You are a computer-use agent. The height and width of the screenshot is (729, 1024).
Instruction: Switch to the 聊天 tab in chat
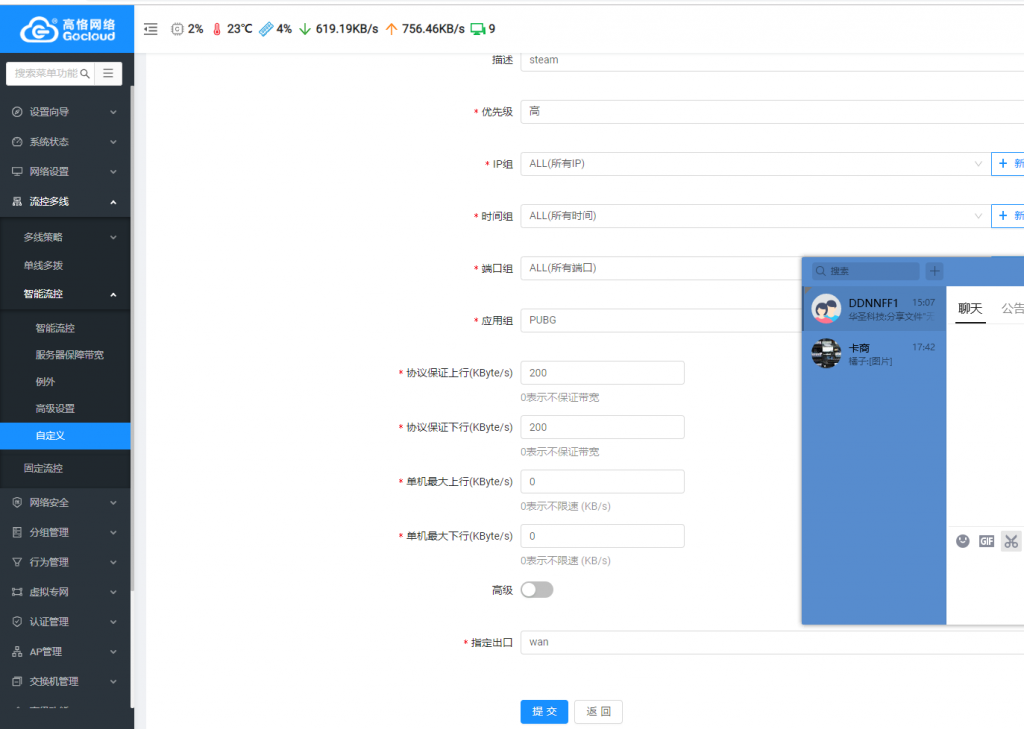pos(970,309)
